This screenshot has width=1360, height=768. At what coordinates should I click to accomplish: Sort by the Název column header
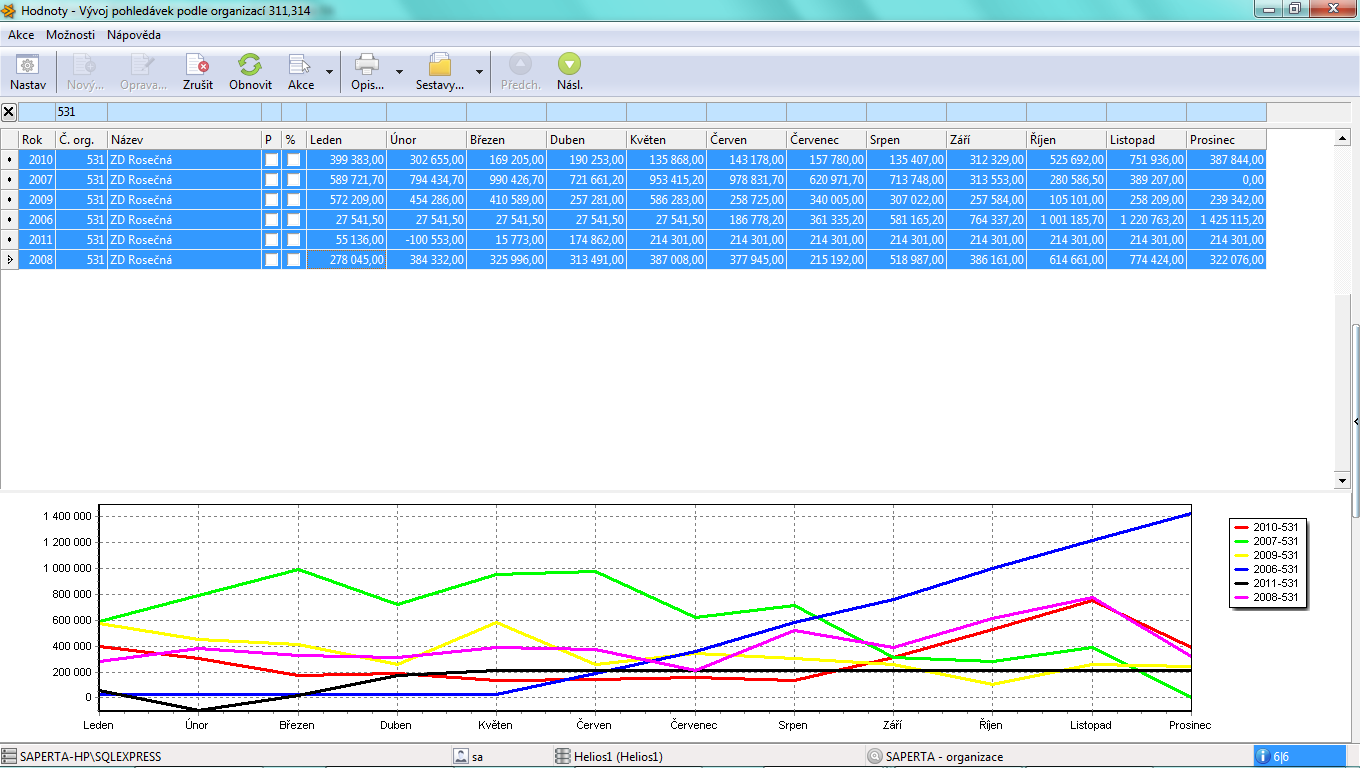(184, 140)
